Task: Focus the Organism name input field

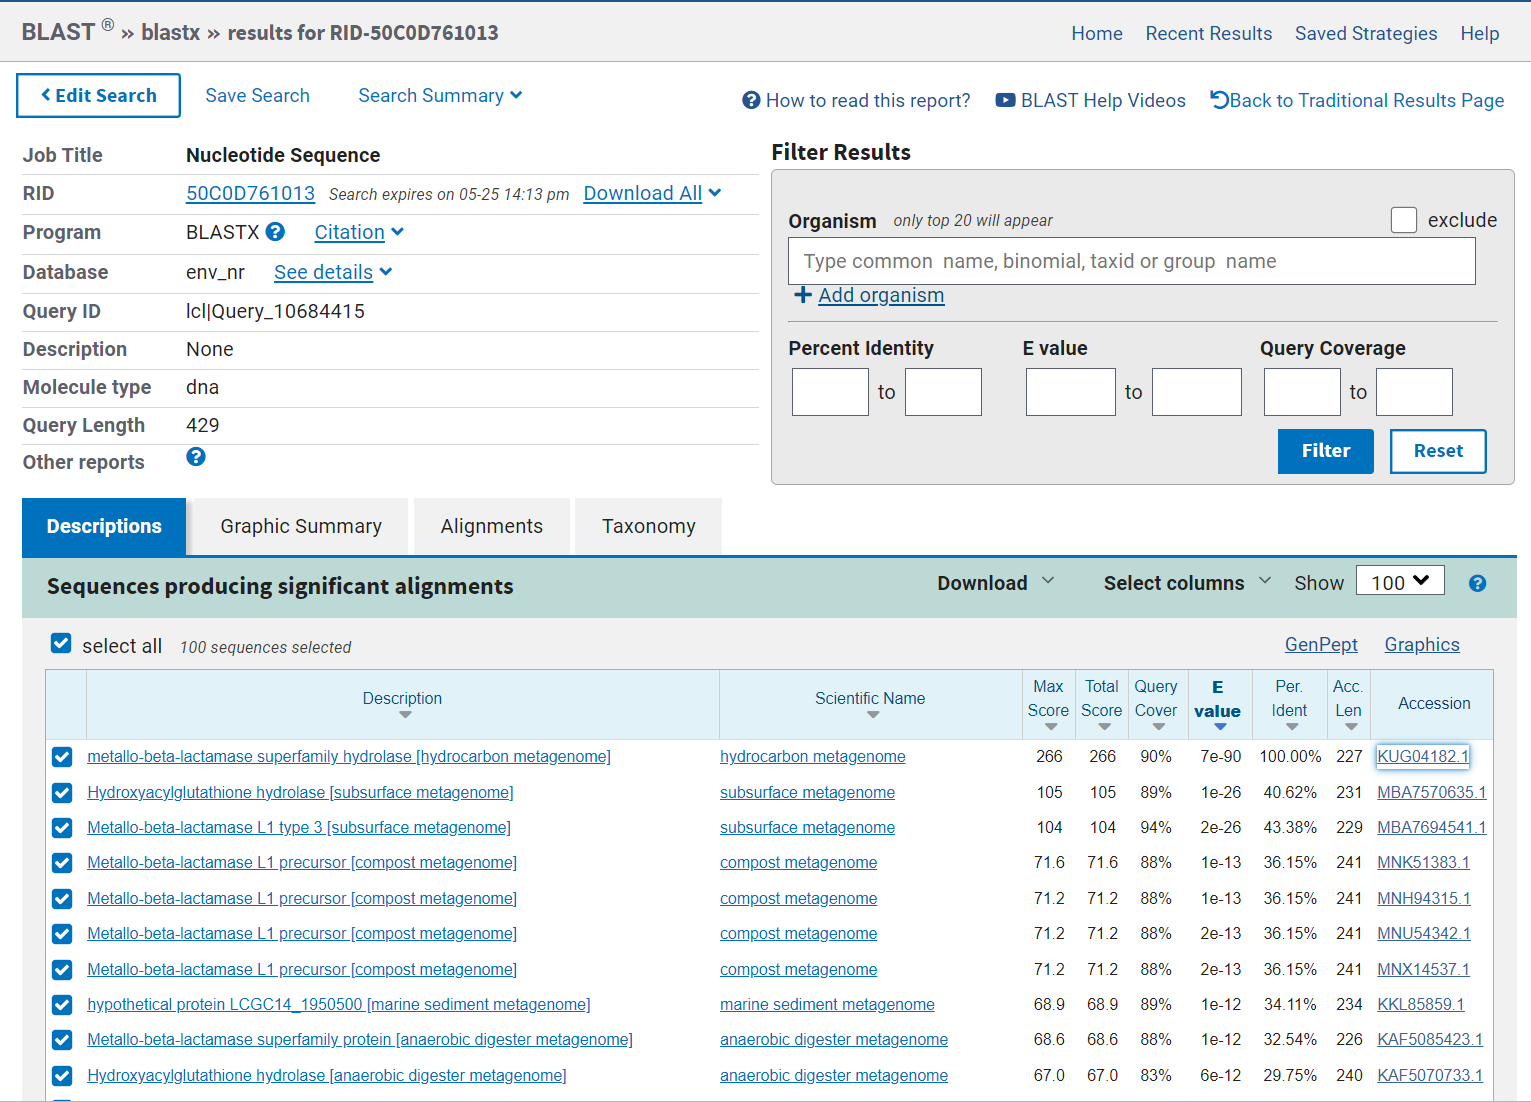Action: (x=1132, y=261)
